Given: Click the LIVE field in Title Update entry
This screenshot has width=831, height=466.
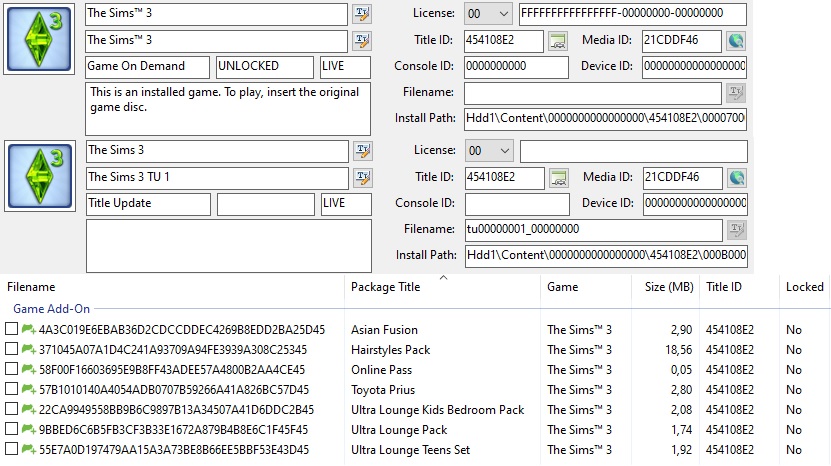Looking at the screenshot, I should [346, 204].
